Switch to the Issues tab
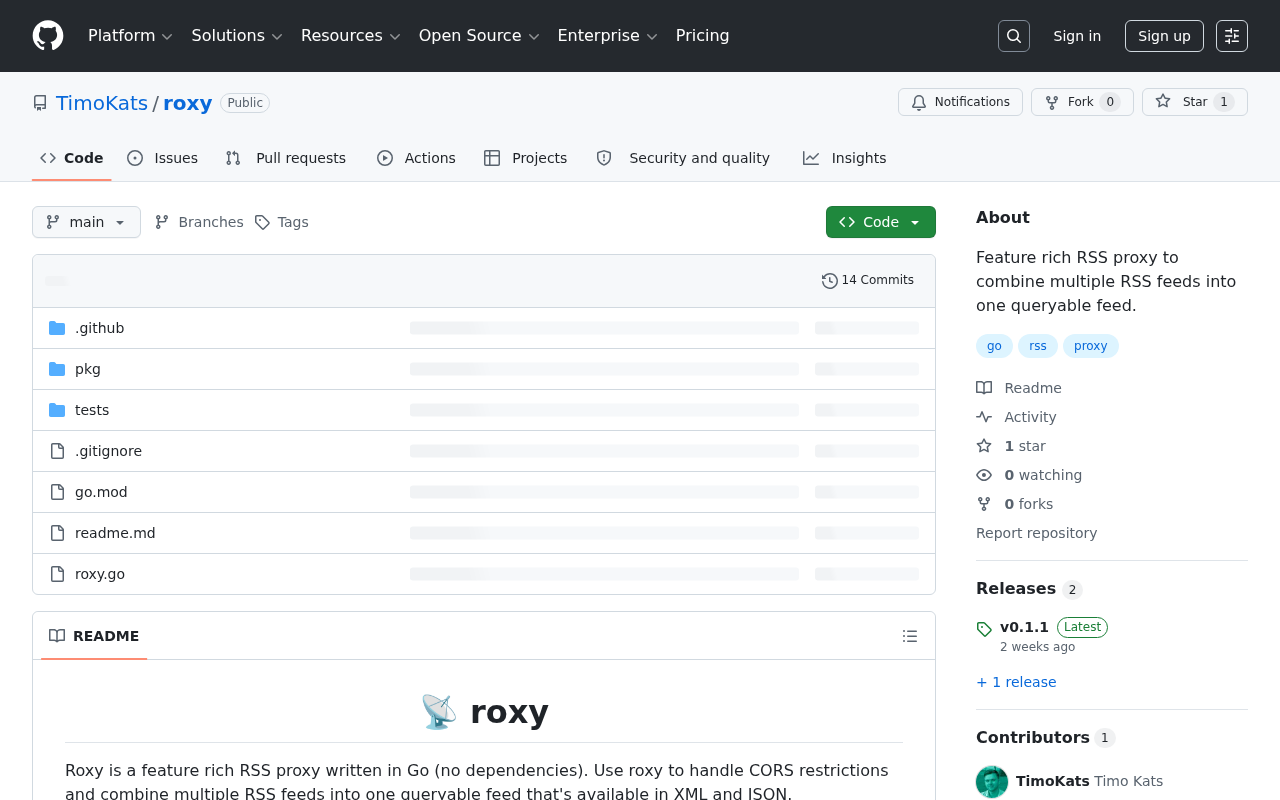This screenshot has width=1280, height=800. point(163,158)
